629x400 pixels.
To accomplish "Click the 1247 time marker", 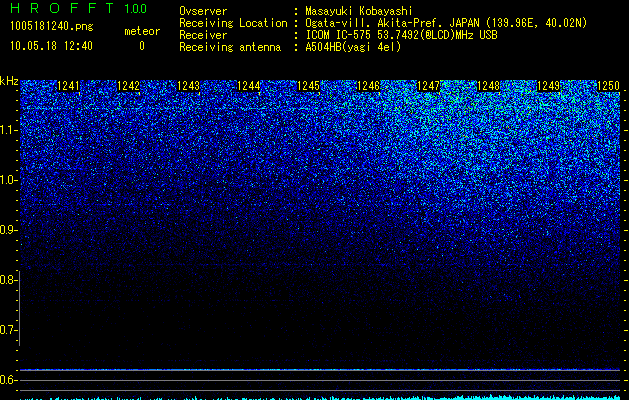I will pyautogui.click(x=428, y=86).
